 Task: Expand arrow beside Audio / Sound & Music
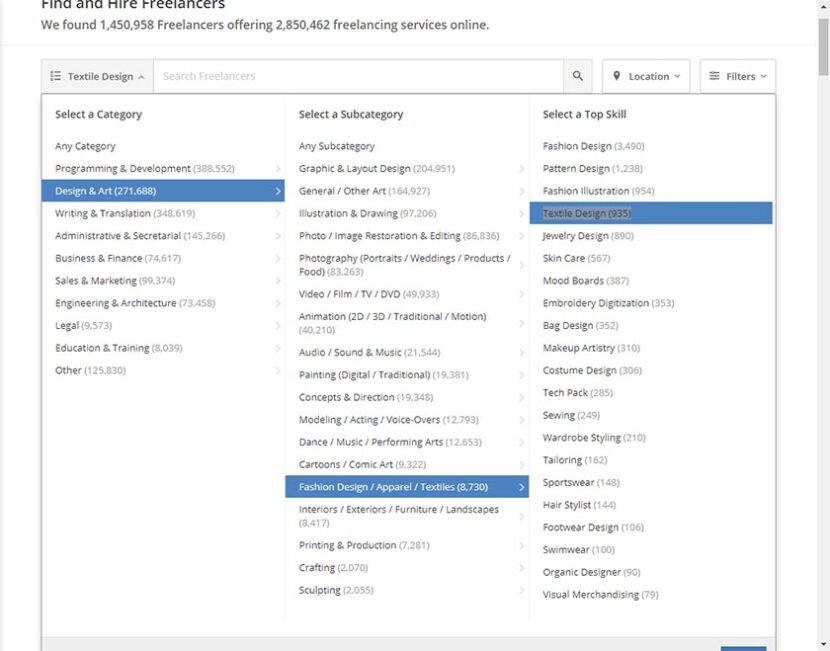521,353
